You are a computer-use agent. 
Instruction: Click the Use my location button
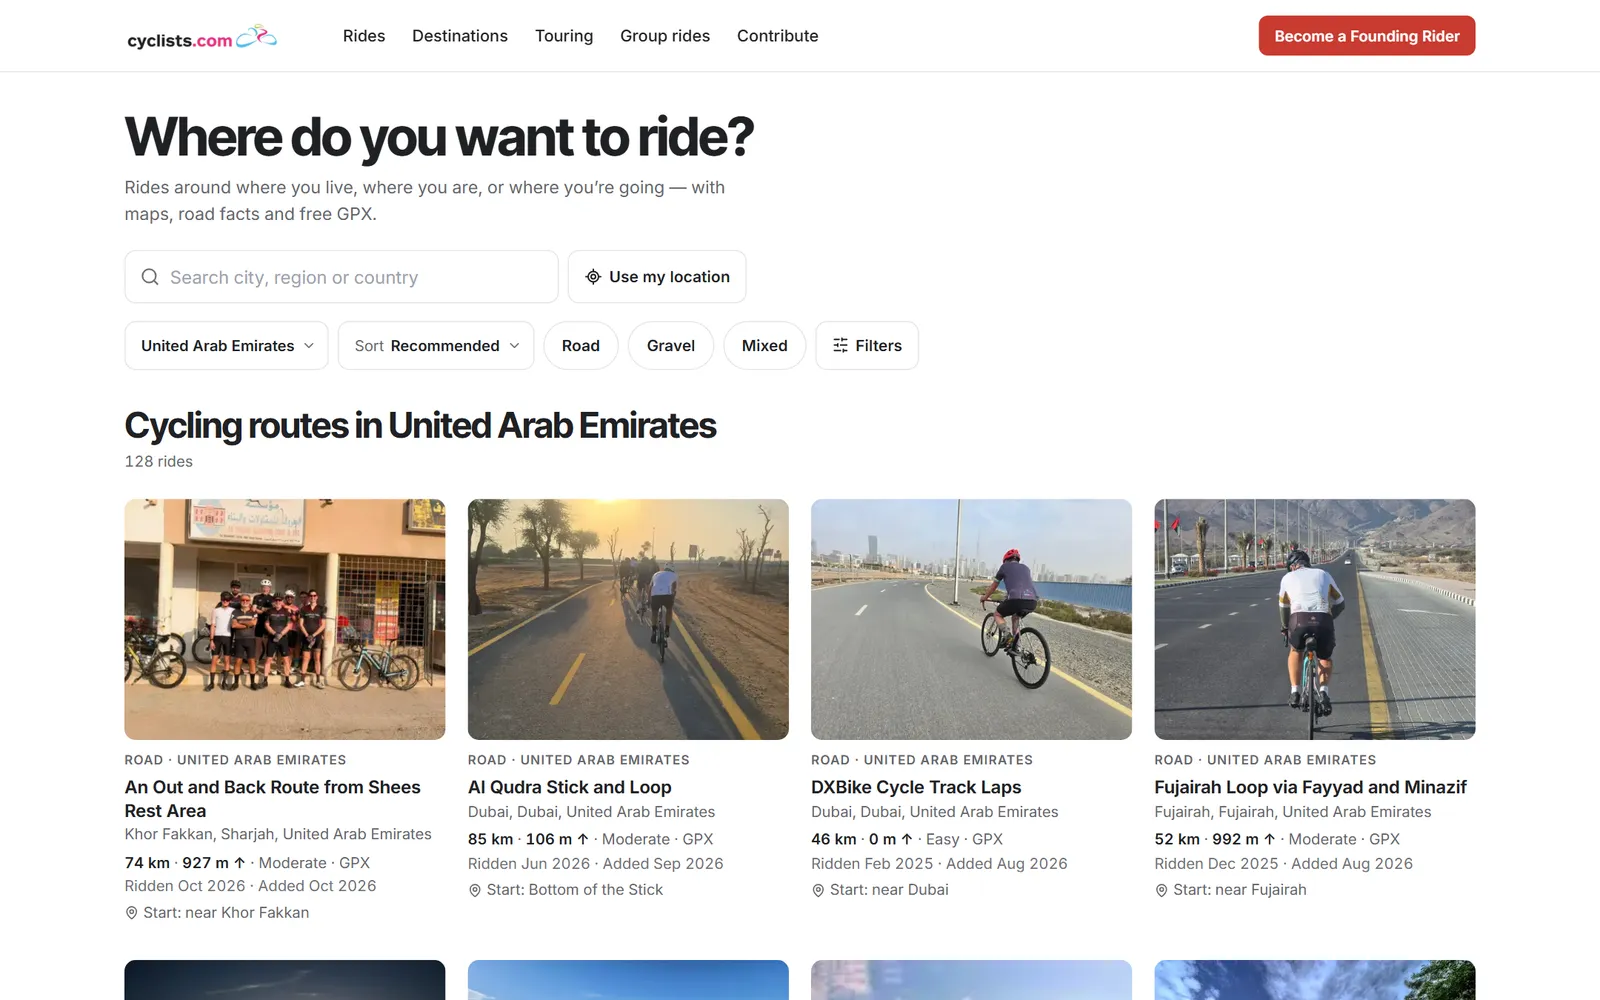[x=657, y=277]
